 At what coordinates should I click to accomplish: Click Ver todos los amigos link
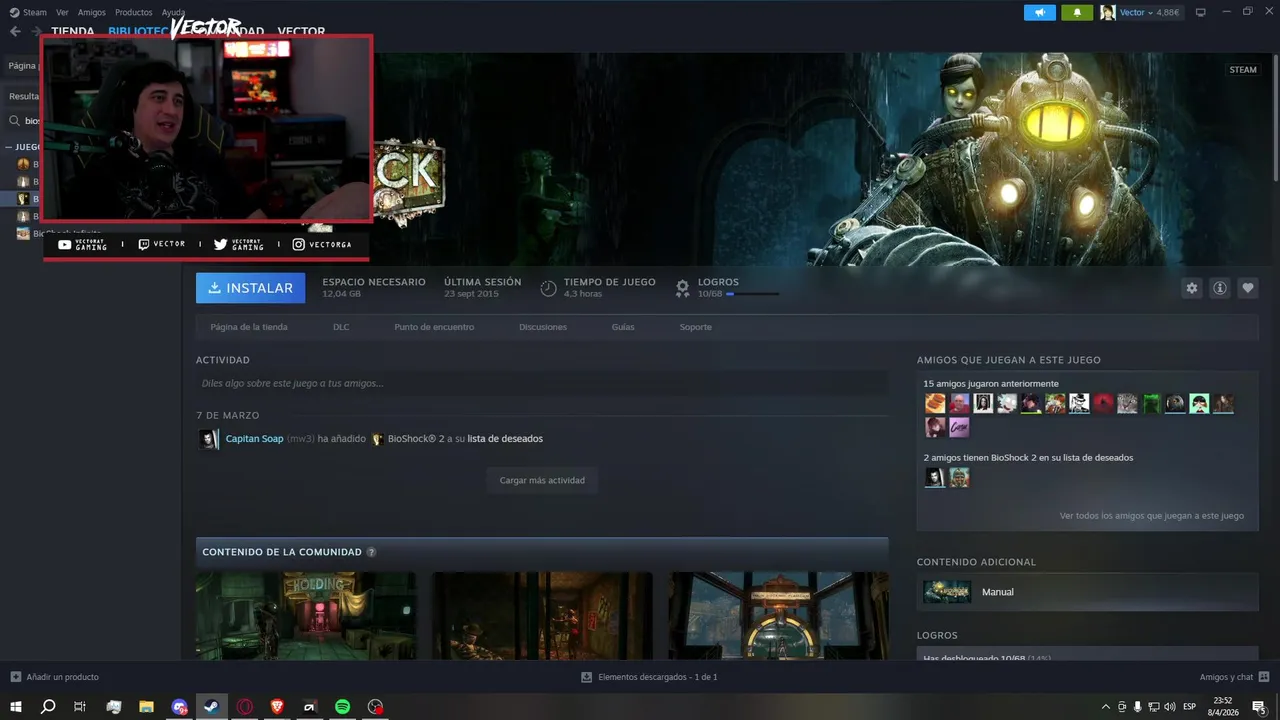(x=1152, y=516)
